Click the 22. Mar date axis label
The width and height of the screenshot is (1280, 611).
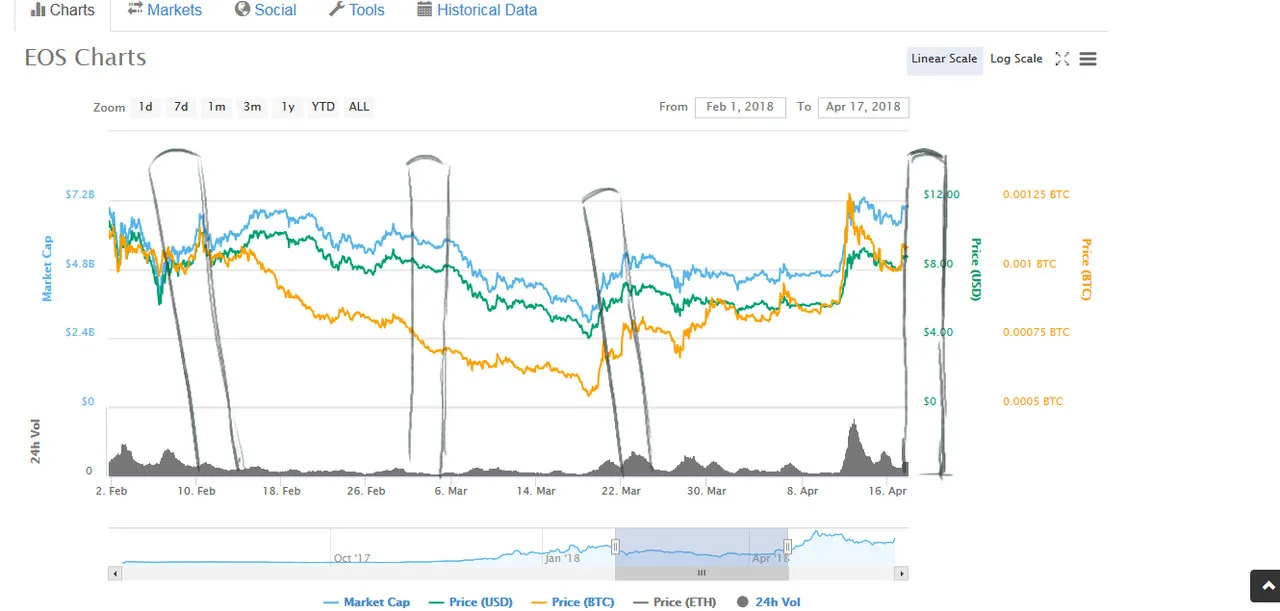[620, 491]
